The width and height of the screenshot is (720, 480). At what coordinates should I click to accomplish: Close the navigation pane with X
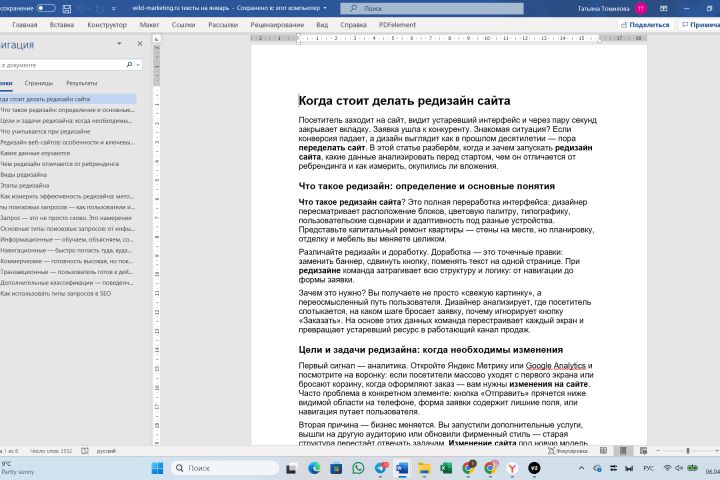[140, 44]
